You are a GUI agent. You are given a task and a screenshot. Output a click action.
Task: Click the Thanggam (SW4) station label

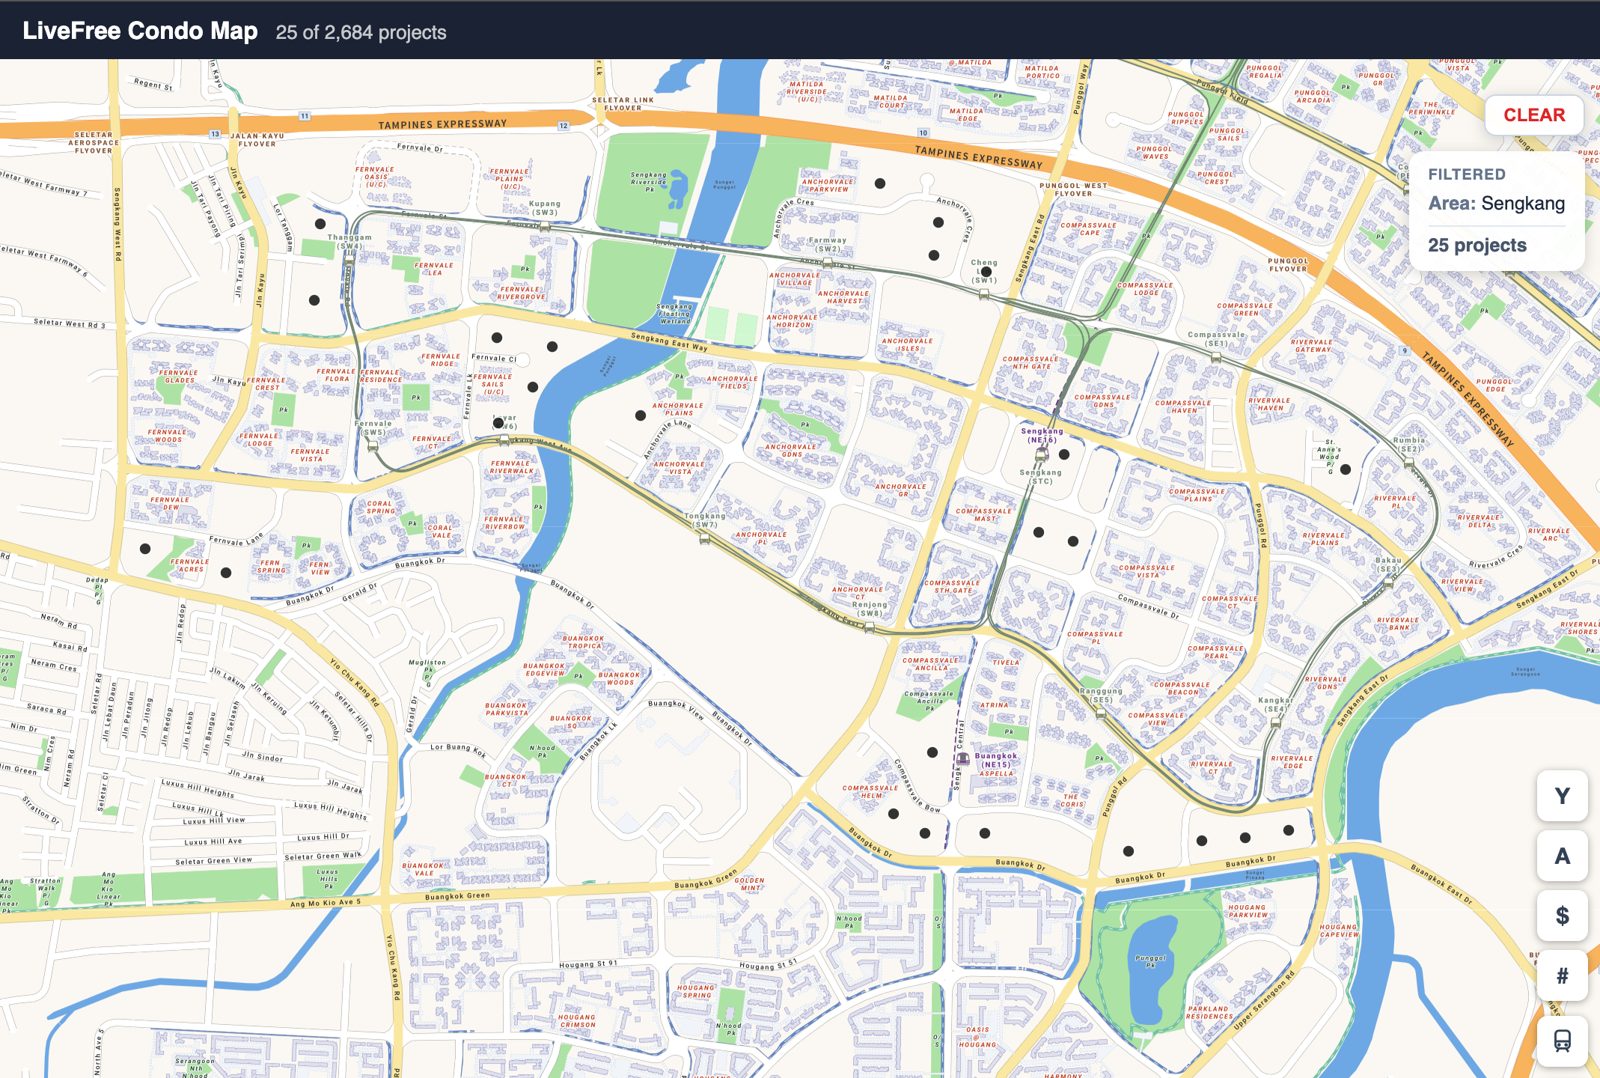349,241
